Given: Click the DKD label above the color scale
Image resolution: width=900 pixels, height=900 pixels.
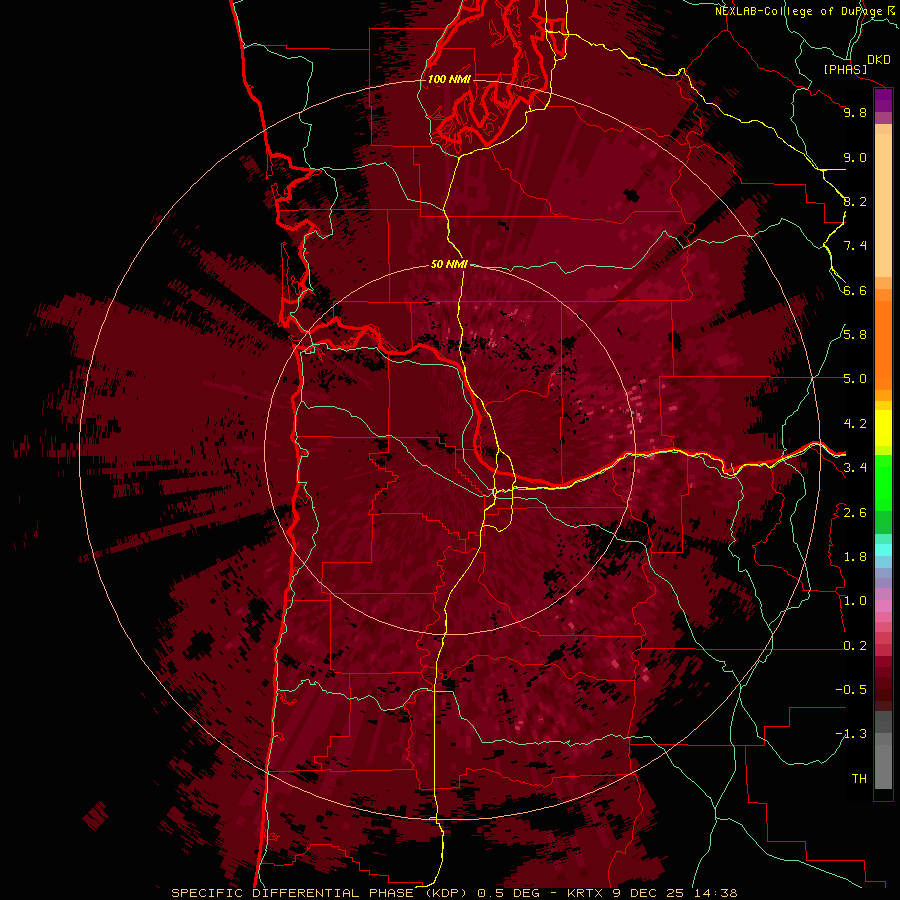Looking at the screenshot, I should [x=879, y=60].
